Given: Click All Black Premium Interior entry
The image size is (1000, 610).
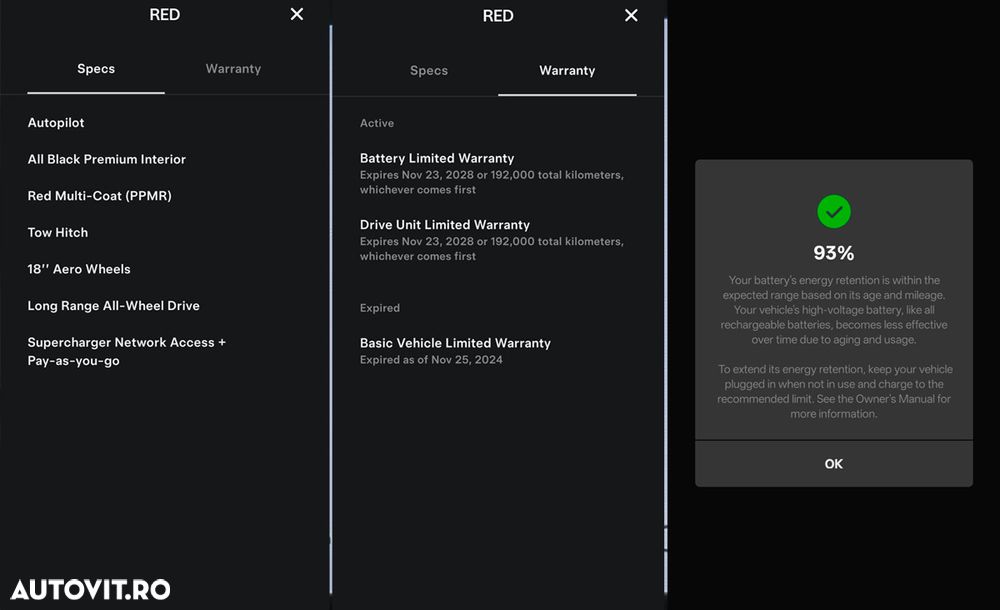Looking at the screenshot, I should [107, 160].
